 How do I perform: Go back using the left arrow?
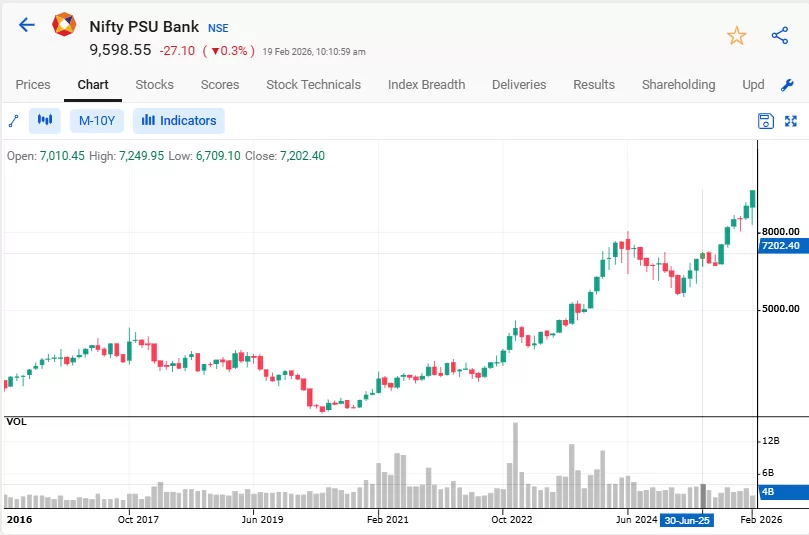click(26, 25)
